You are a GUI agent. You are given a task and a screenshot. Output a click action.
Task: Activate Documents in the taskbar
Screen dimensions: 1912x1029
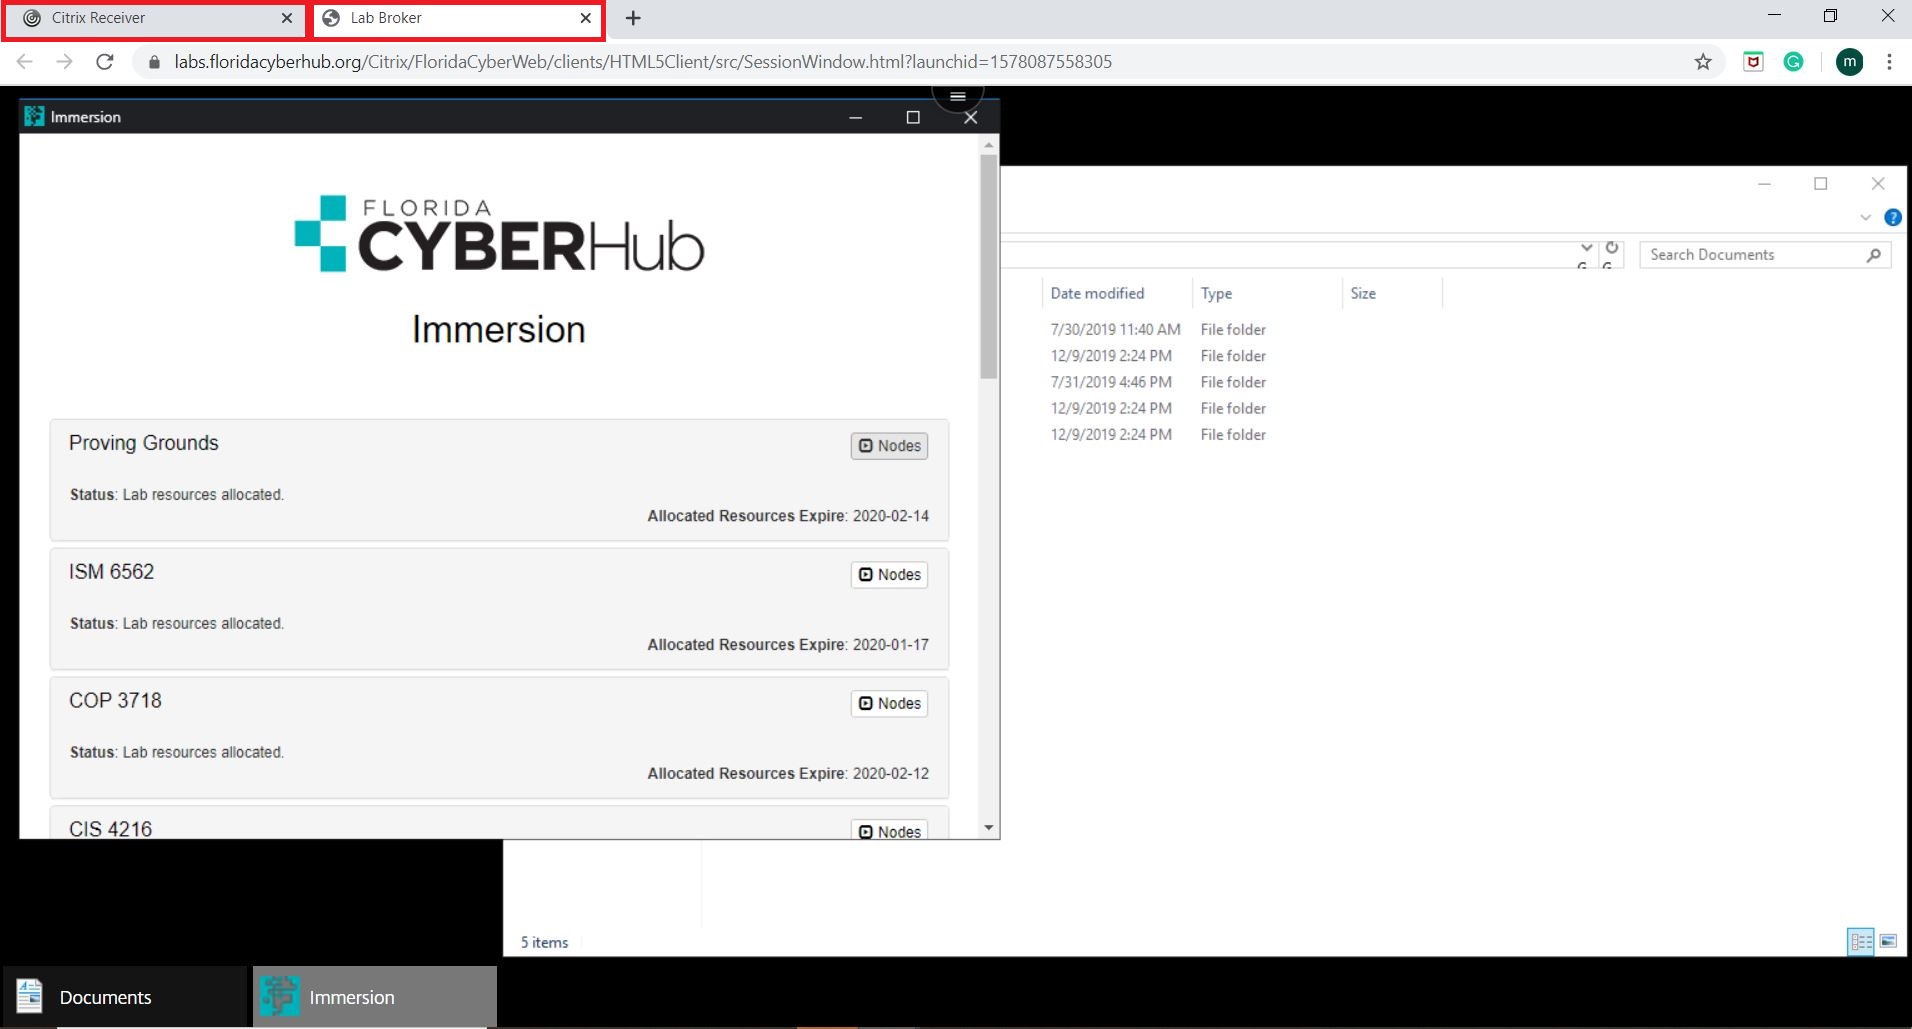point(124,997)
